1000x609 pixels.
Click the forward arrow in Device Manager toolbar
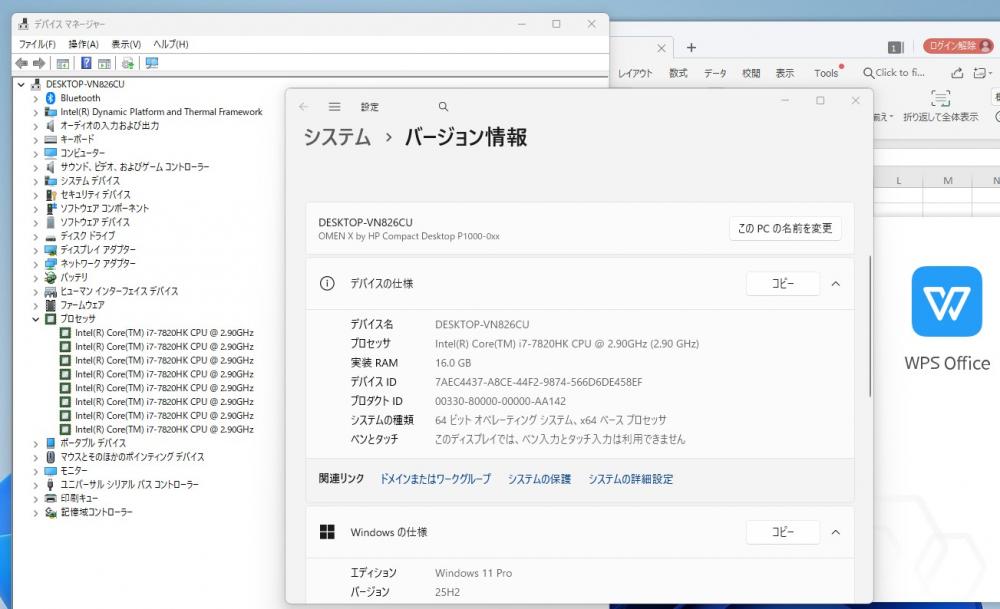[x=39, y=63]
